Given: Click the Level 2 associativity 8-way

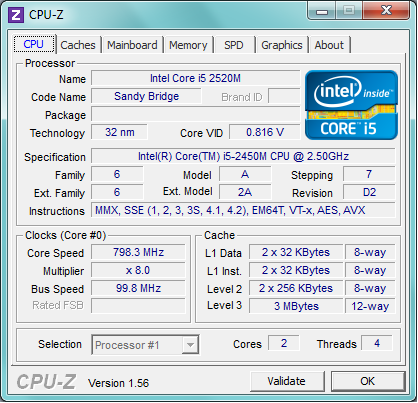Looking at the screenshot, I should pyautogui.click(x=370, y=288).
